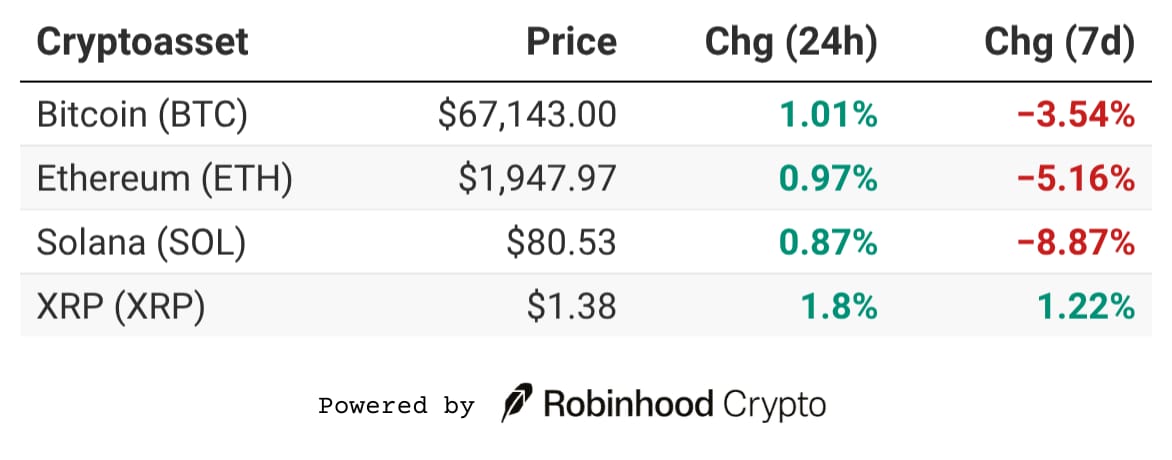This screenshot has width=1172, height=460.
Task: Click Bitcoin's price of $67,143.00
Action: [x=528, y=115]
